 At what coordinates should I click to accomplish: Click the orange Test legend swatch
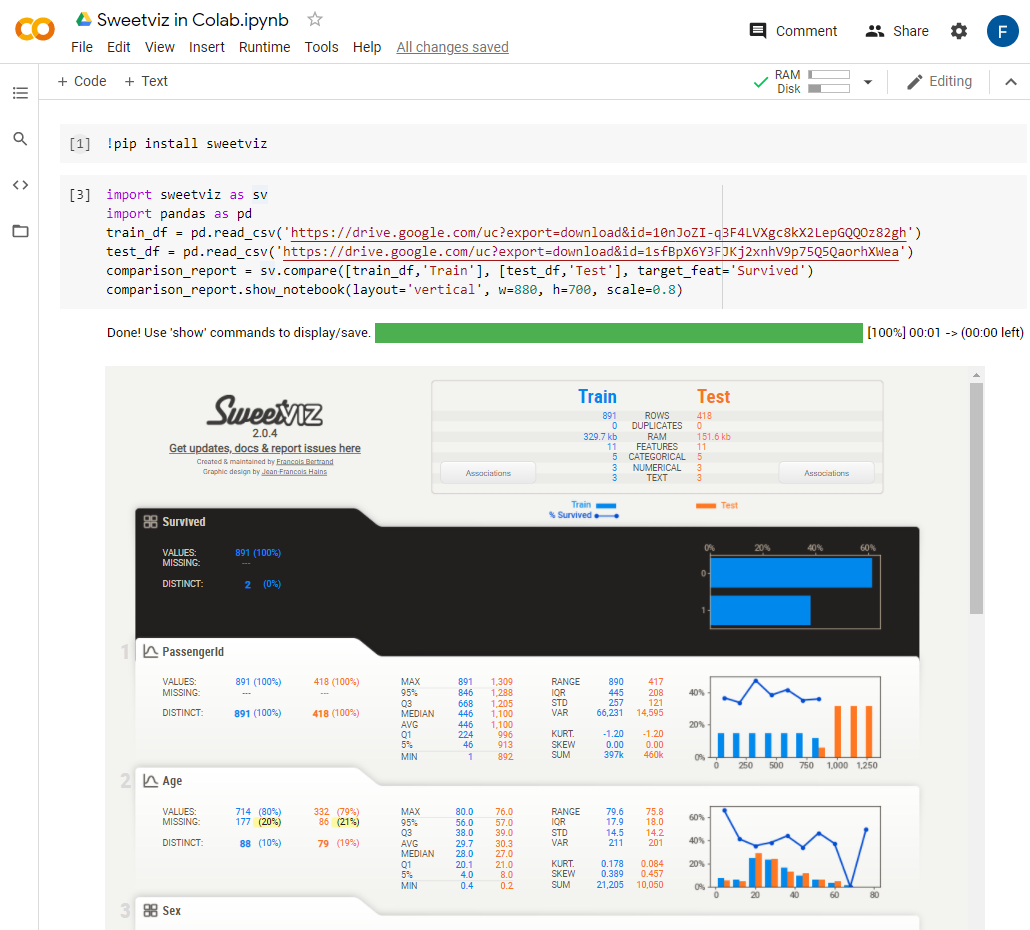click(x=706, y=506)
